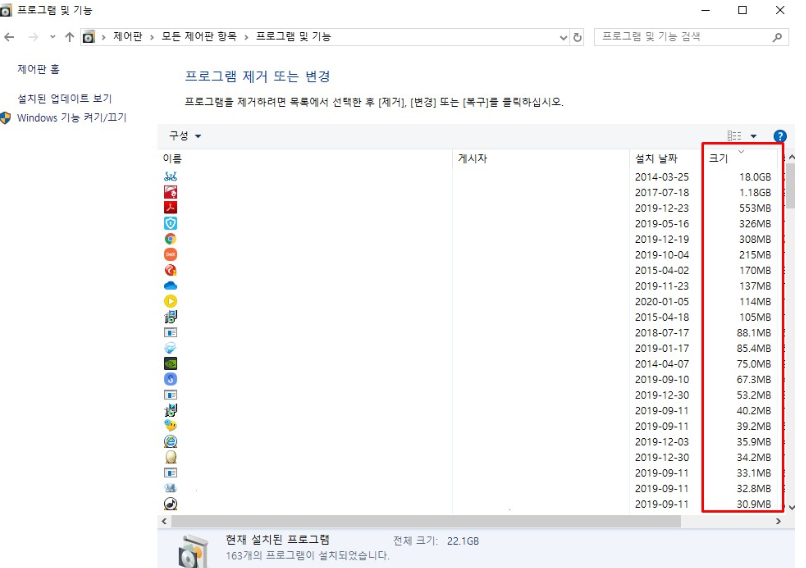806x568 pixels.
Task: Expand the address bar history dropdown
Action: 563,38
